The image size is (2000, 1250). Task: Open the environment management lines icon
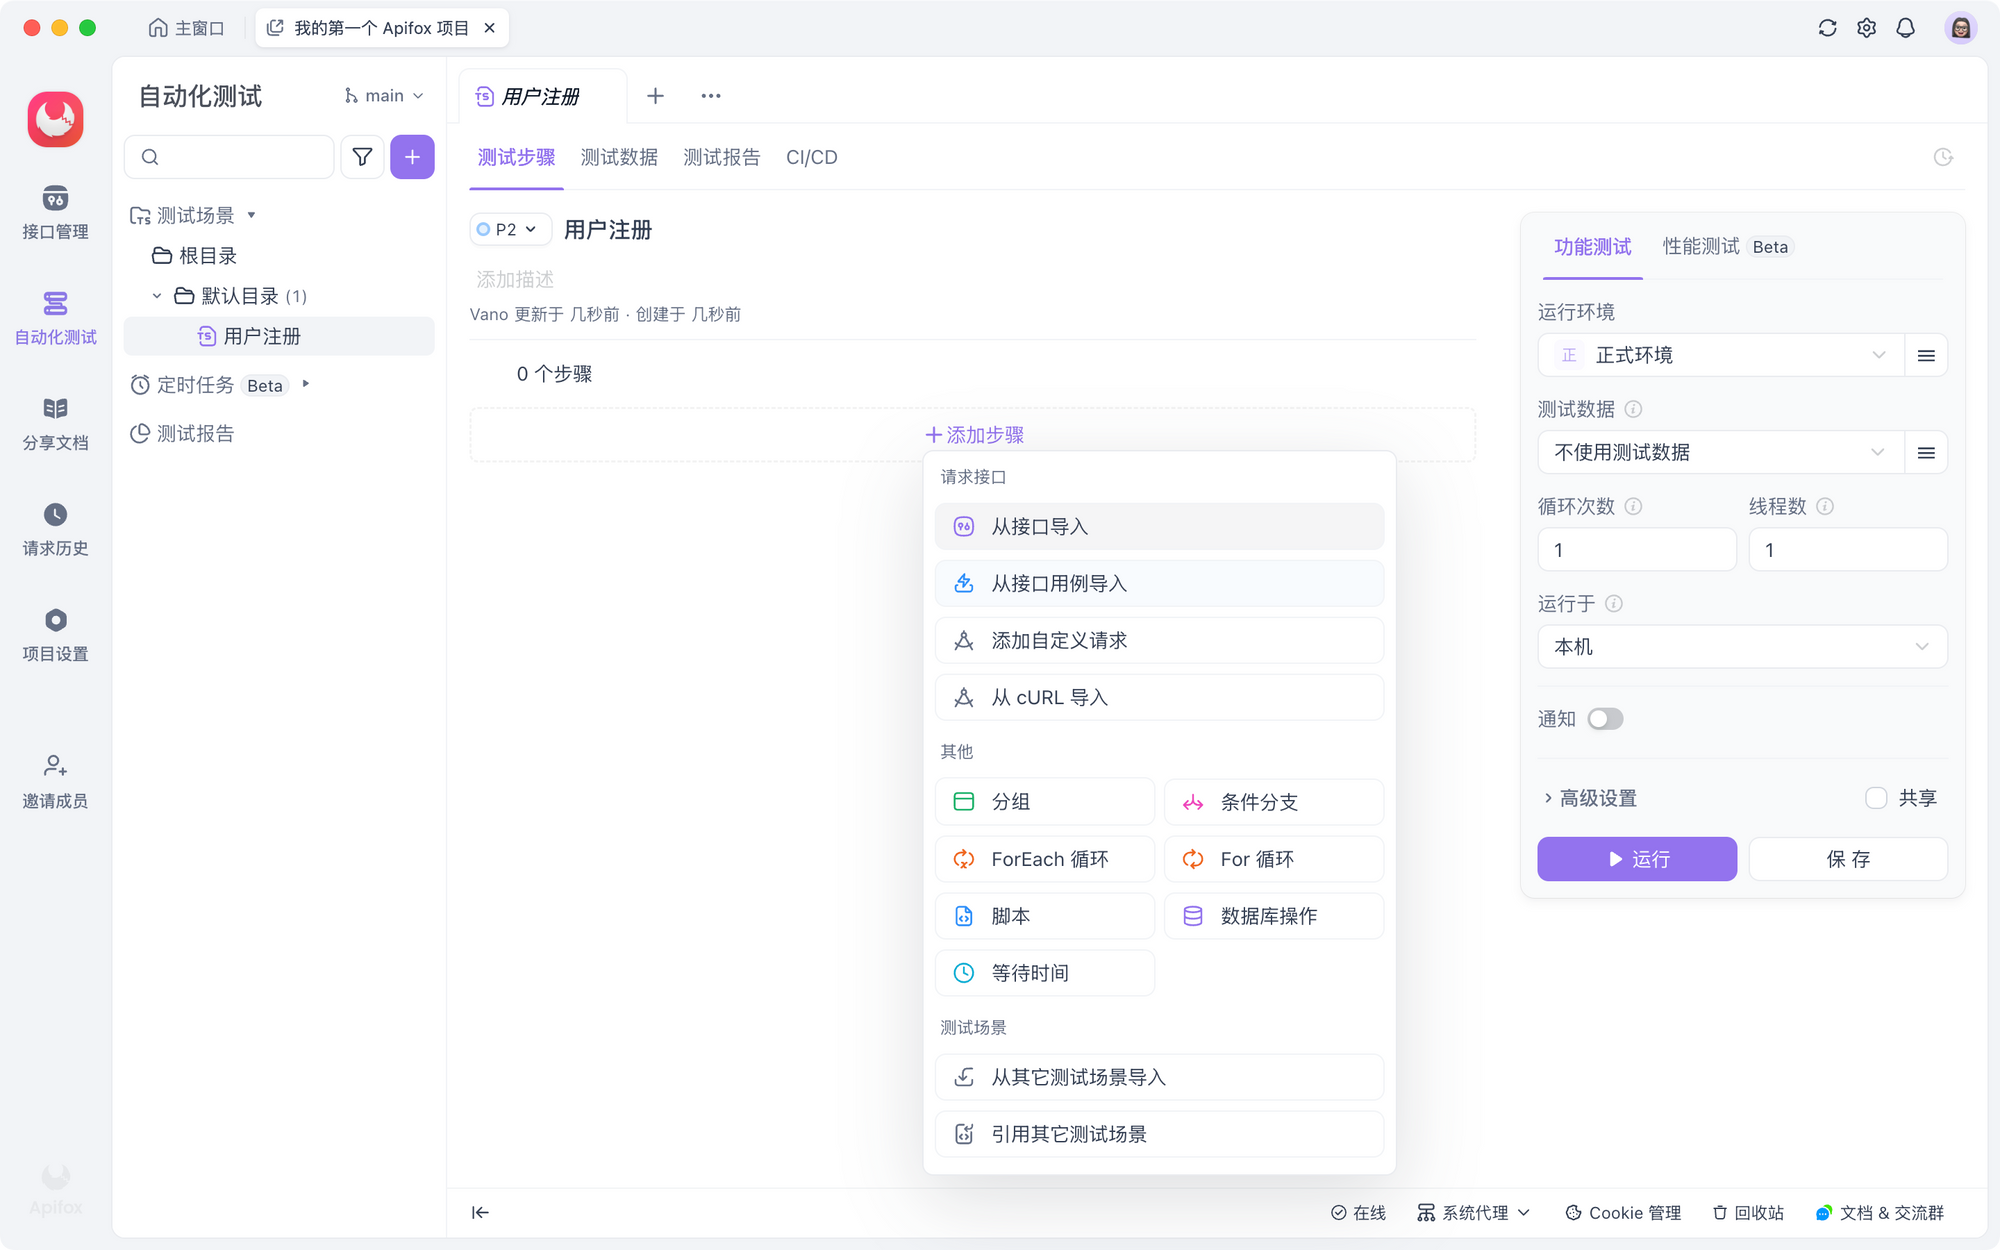click(1926, 356)
